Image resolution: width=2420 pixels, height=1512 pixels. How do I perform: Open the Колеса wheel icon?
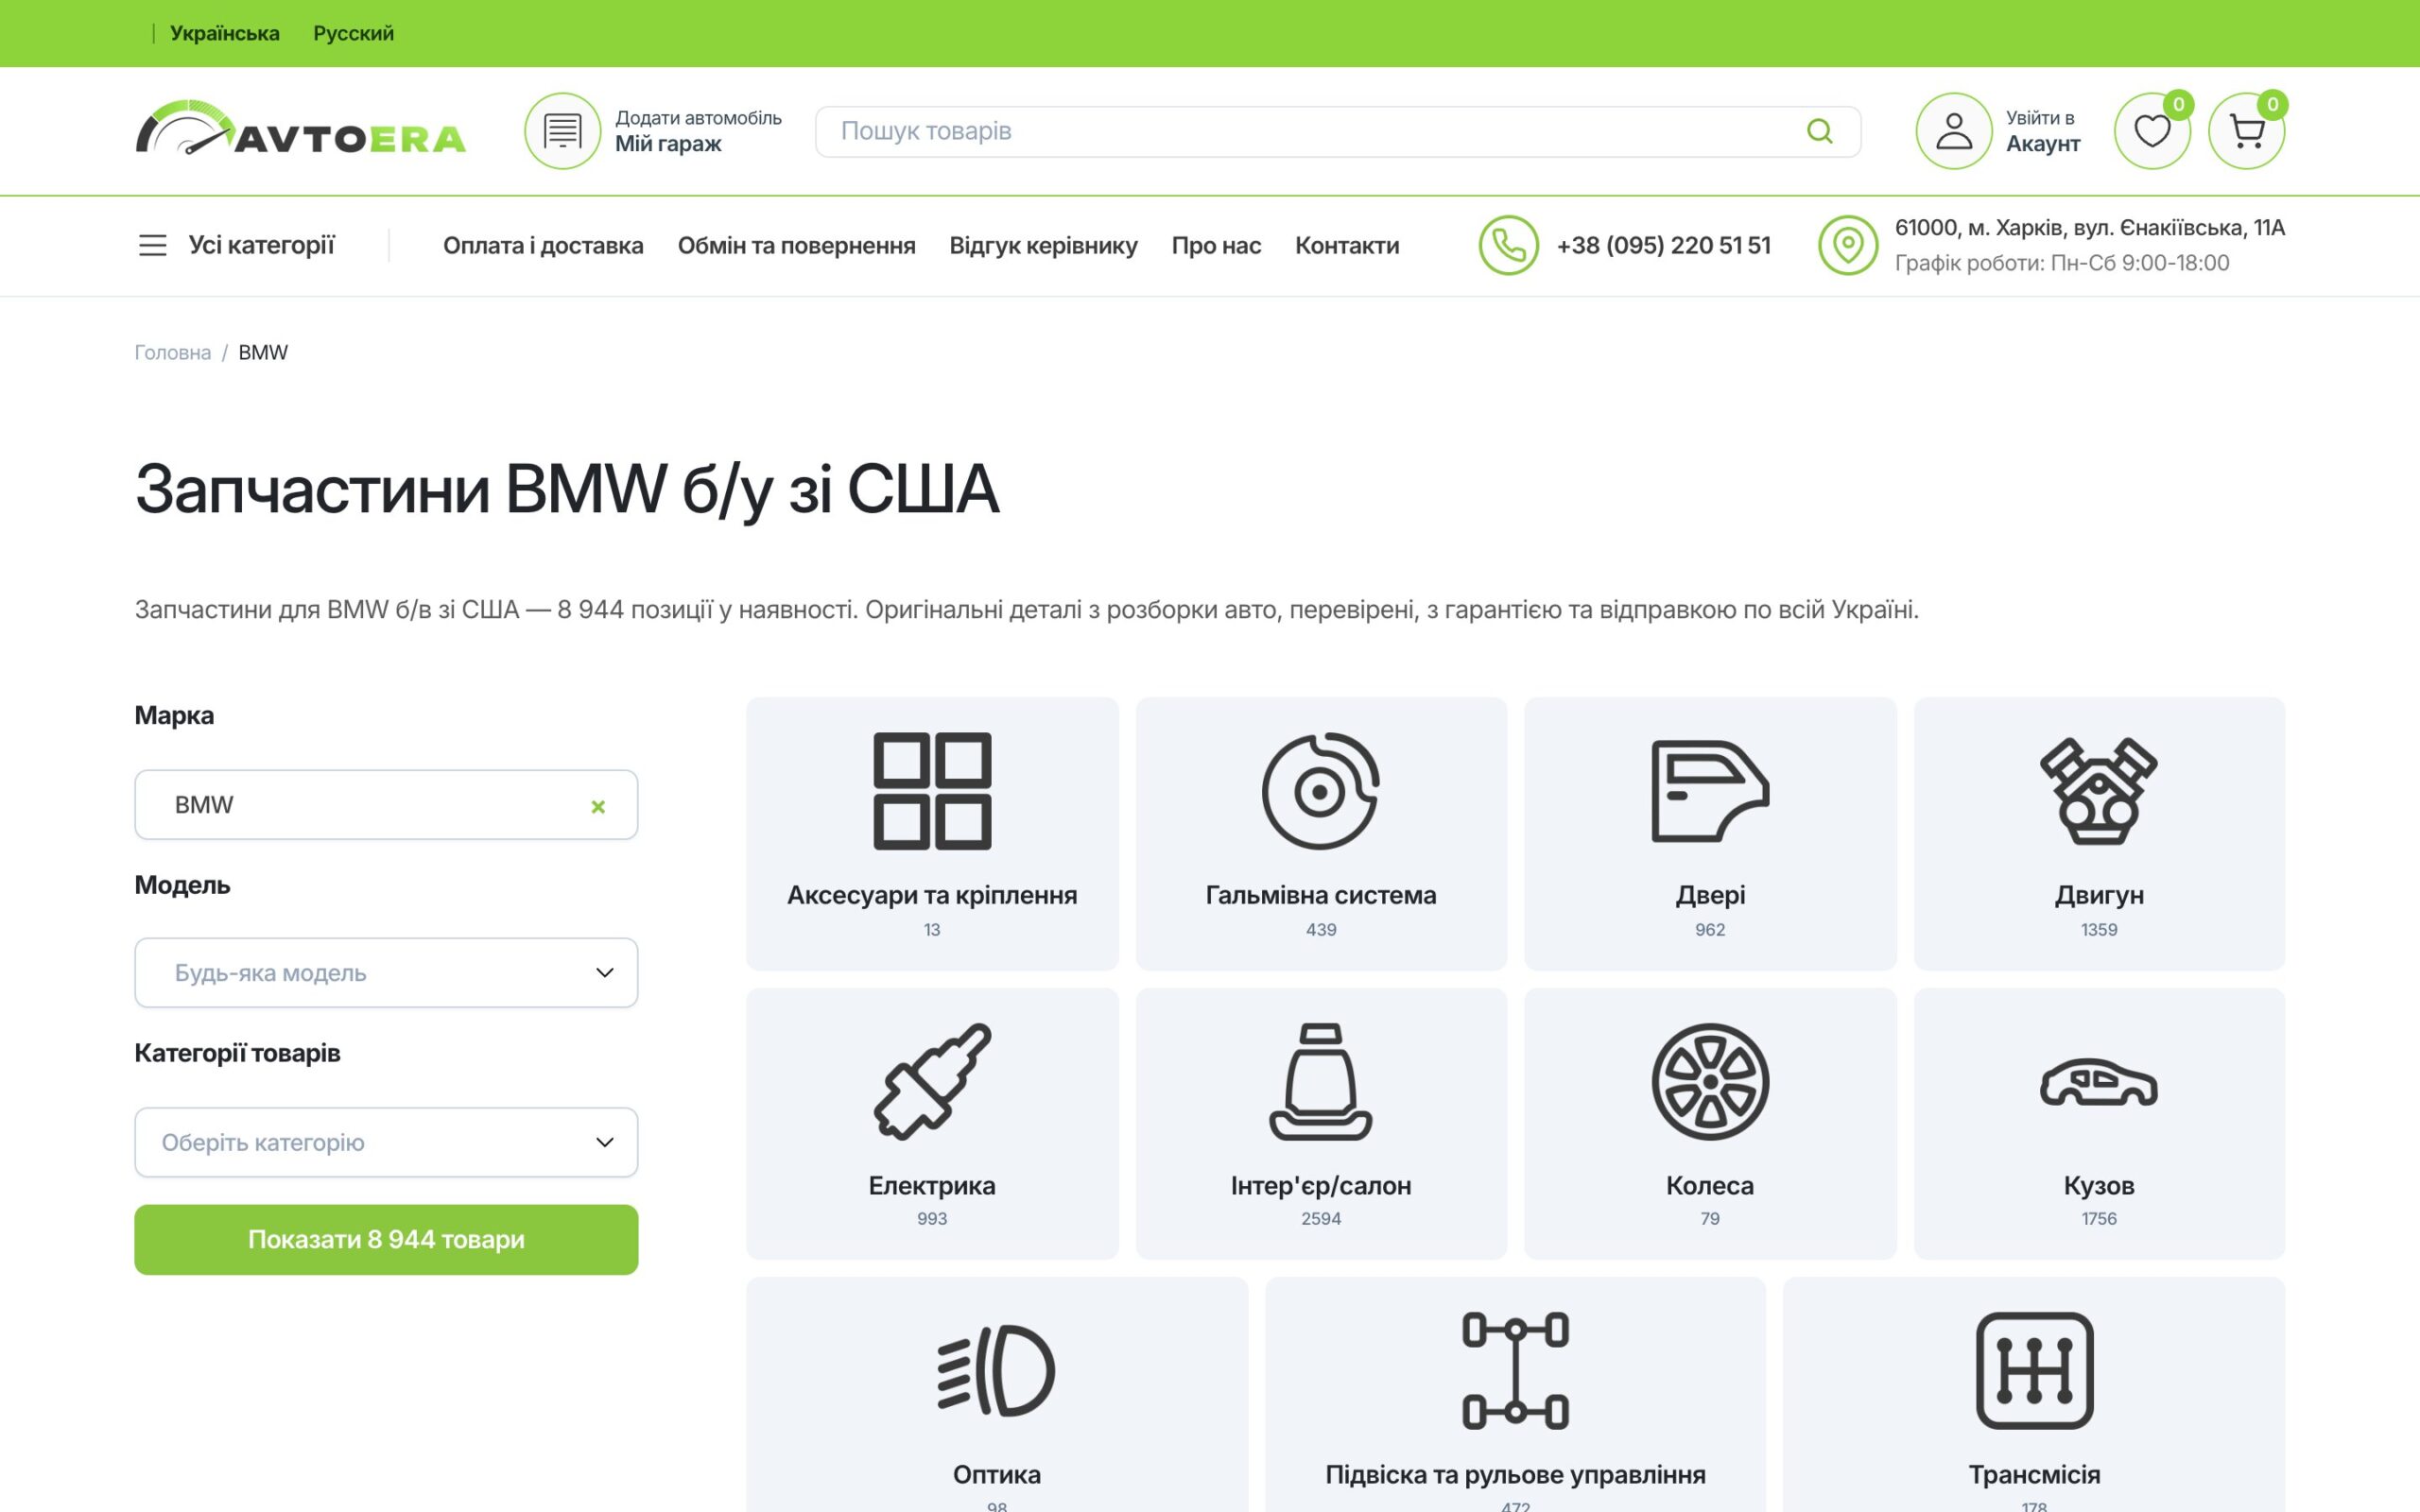point(1710,1081)
